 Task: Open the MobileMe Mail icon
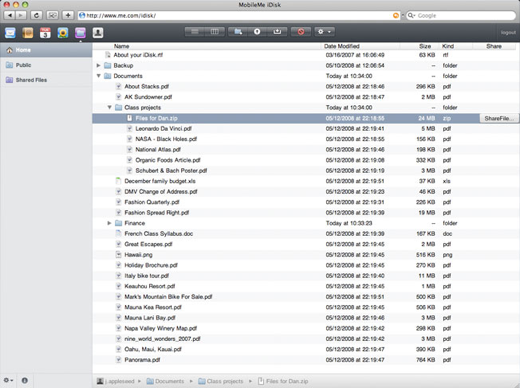pos(10,33)
